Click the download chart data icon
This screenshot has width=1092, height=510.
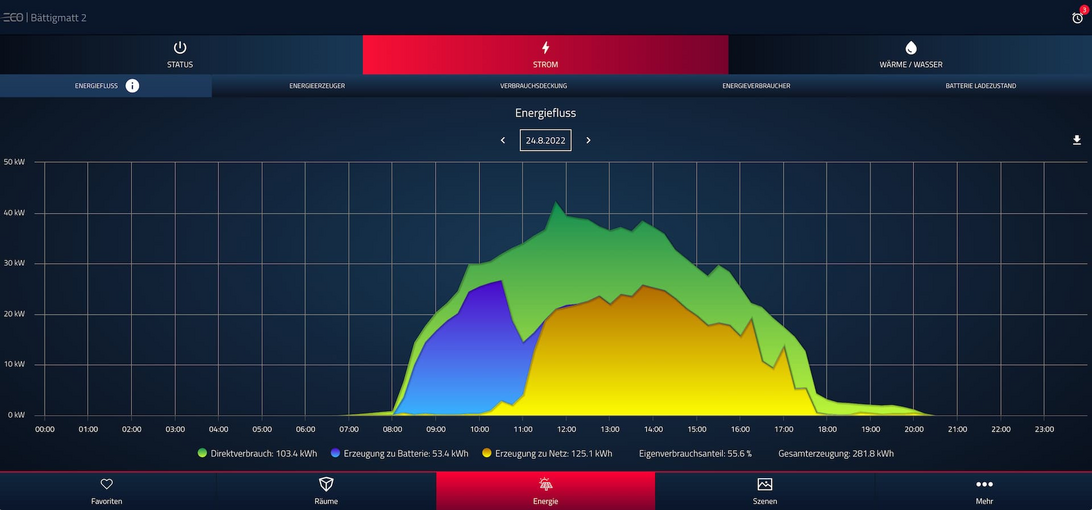tap(1077, 141)
